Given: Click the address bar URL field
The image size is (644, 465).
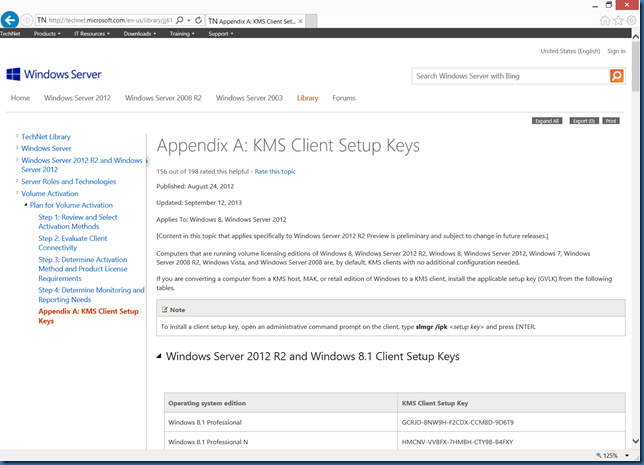Looking at the screenshot, I should (x=110, y=20).
